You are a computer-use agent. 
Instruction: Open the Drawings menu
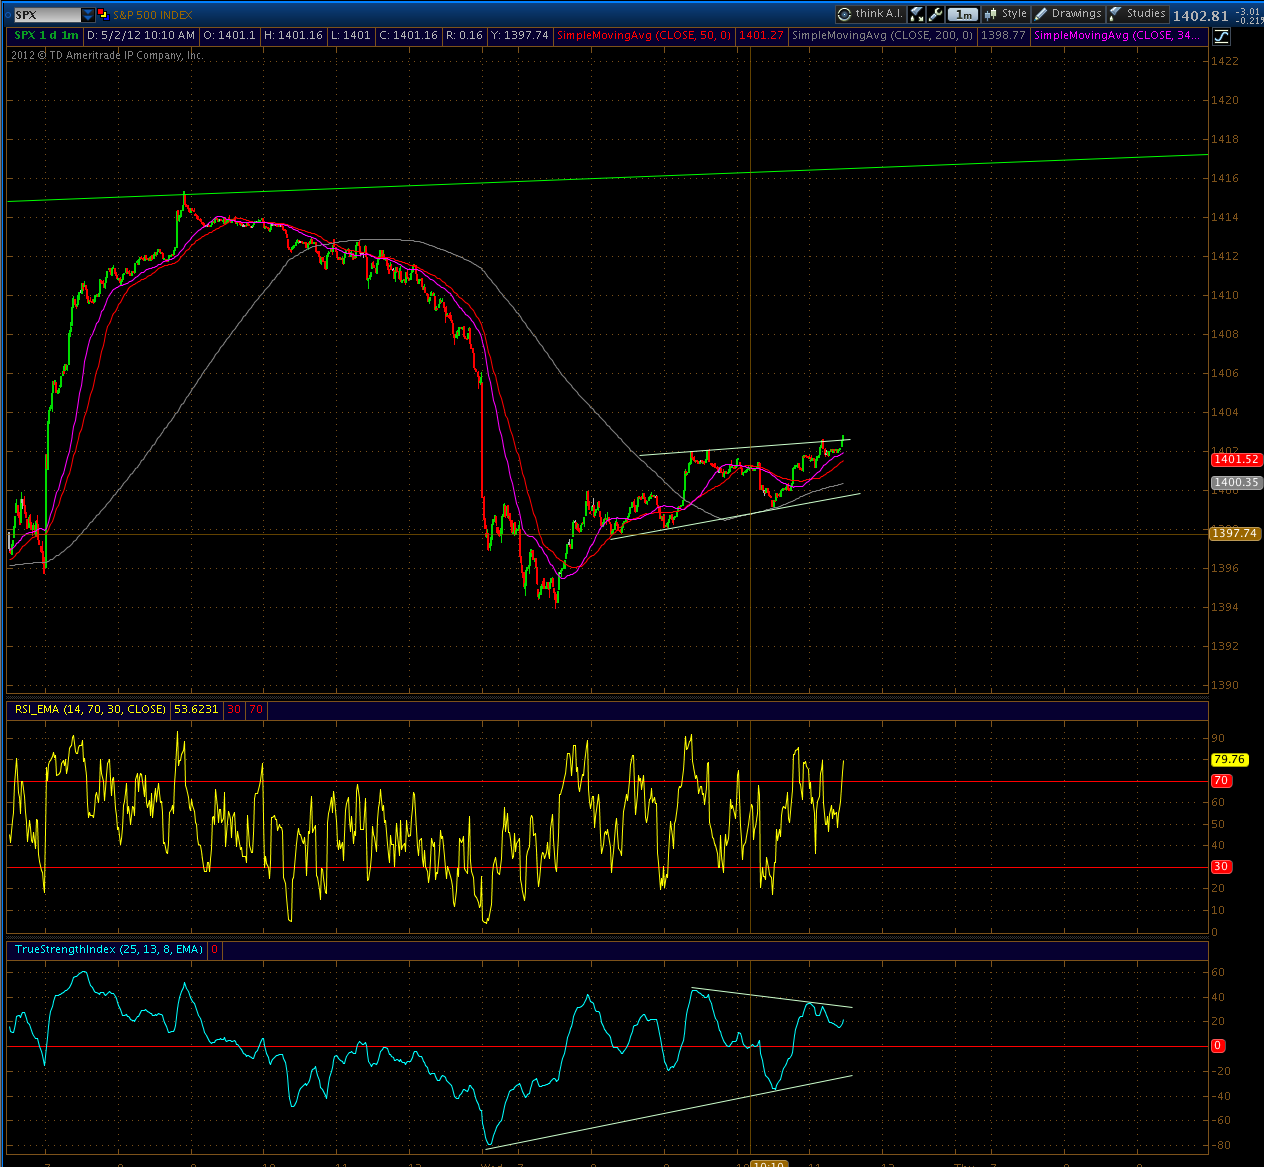click(x=1068, y=14)
